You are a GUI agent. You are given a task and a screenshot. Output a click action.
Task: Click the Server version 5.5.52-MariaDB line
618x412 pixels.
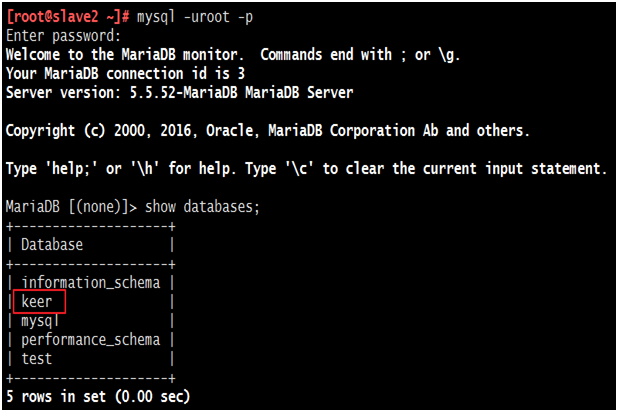click(x=178, y=92)
